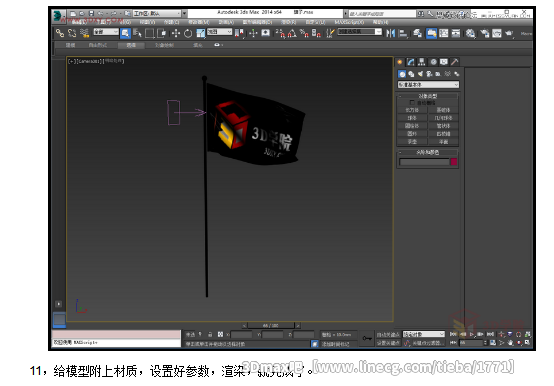Open the MAXScript menu

click(349, 22)
